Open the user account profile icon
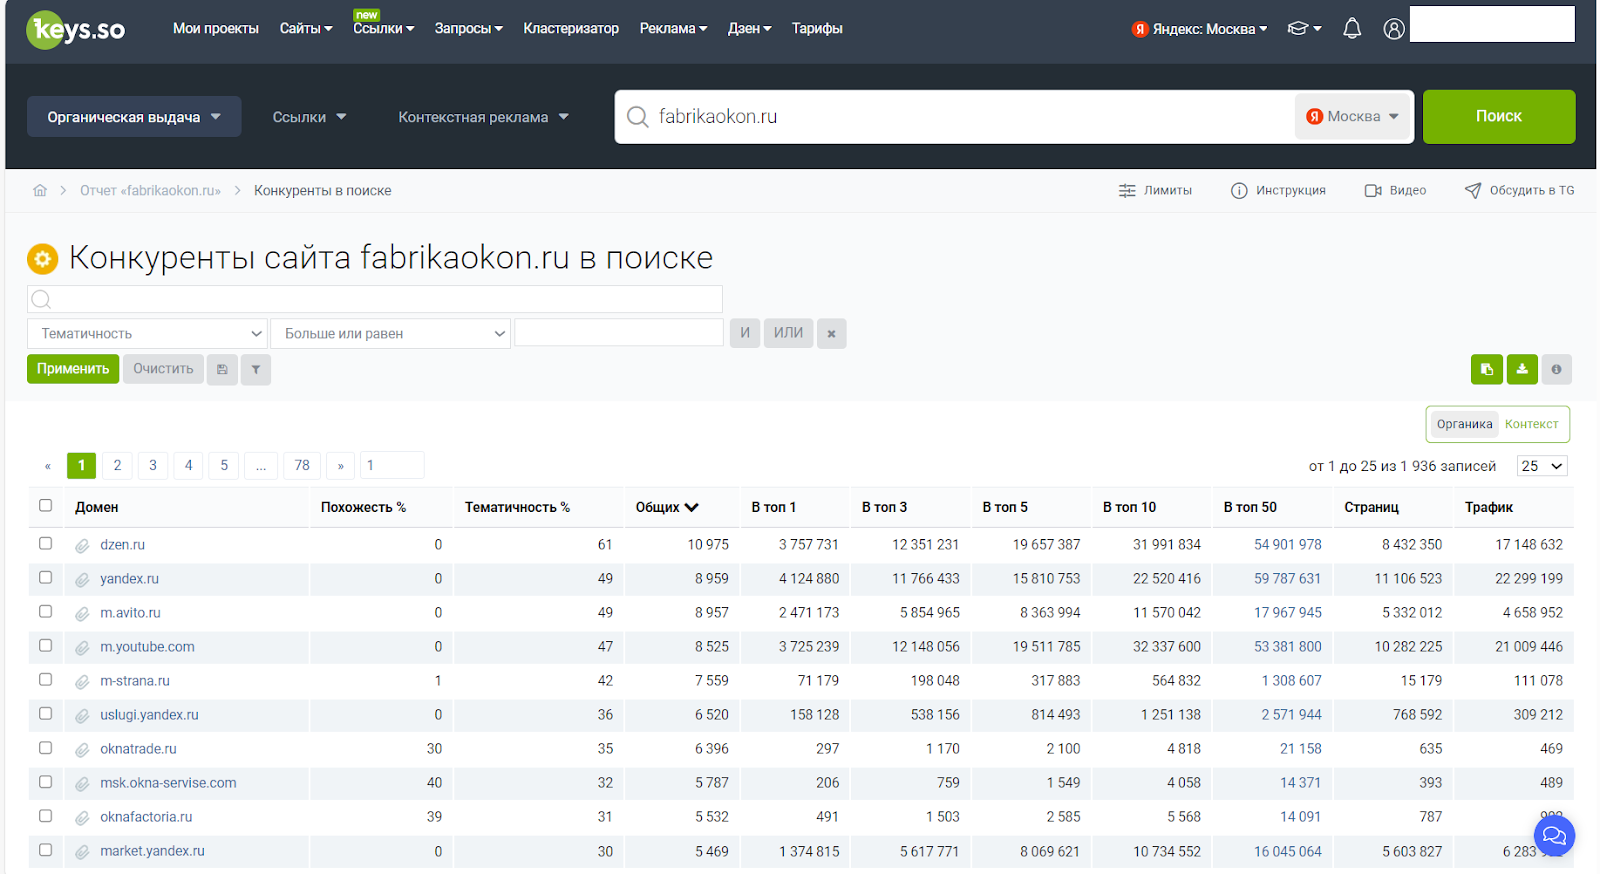The width and height of the screenshot is (1600, 874). [1394, 29]
